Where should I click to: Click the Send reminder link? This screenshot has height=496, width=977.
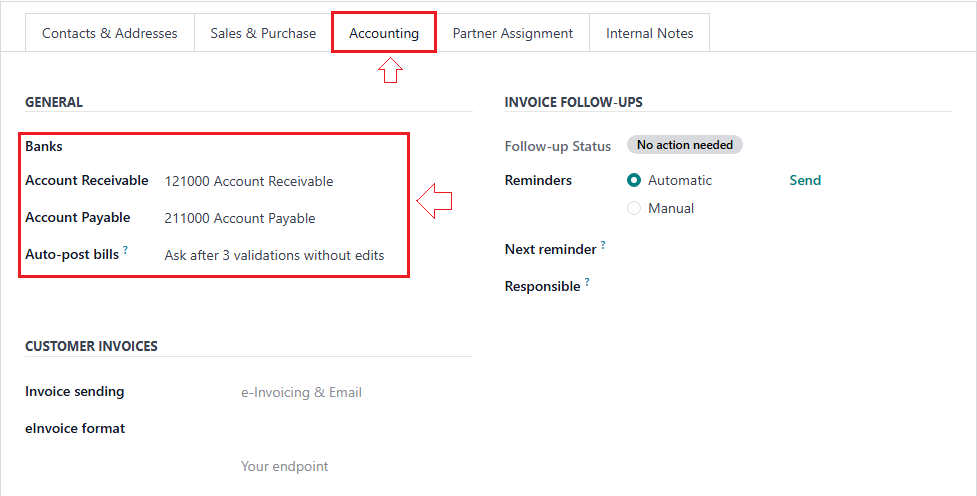pyautogui.click(x=805, y=180)
